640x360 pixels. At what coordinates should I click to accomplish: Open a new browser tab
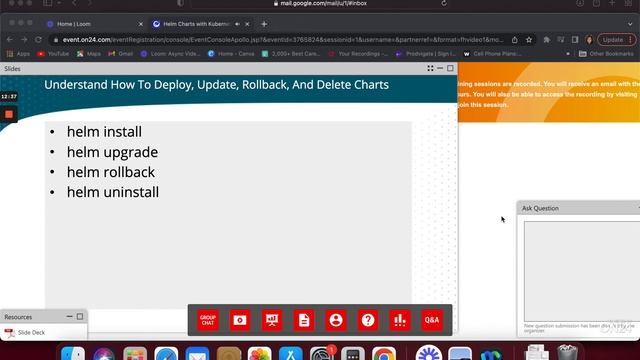(x=264, y=24)
